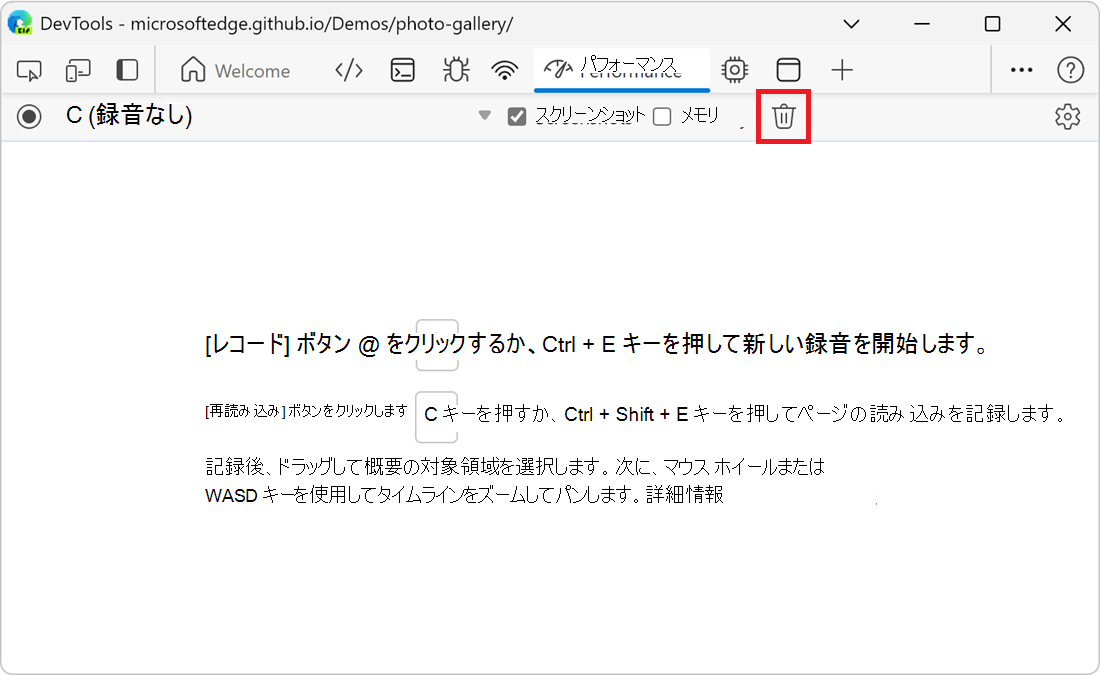The image size is (1100, 675).
Task: Disable the スクリーンショット checkbox
Action: [x=516, y=116]
